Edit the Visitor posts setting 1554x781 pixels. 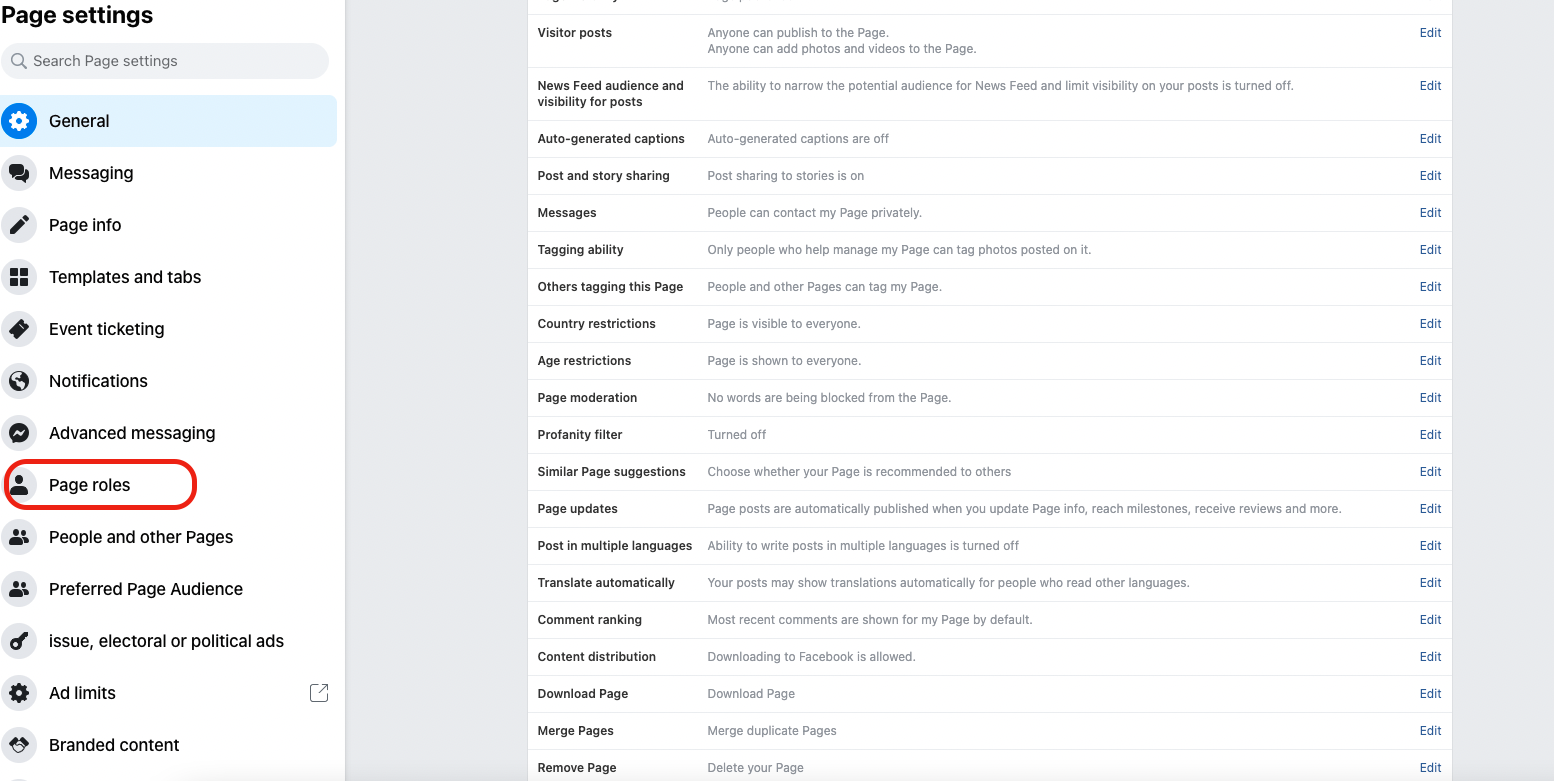pos(1430,33)
